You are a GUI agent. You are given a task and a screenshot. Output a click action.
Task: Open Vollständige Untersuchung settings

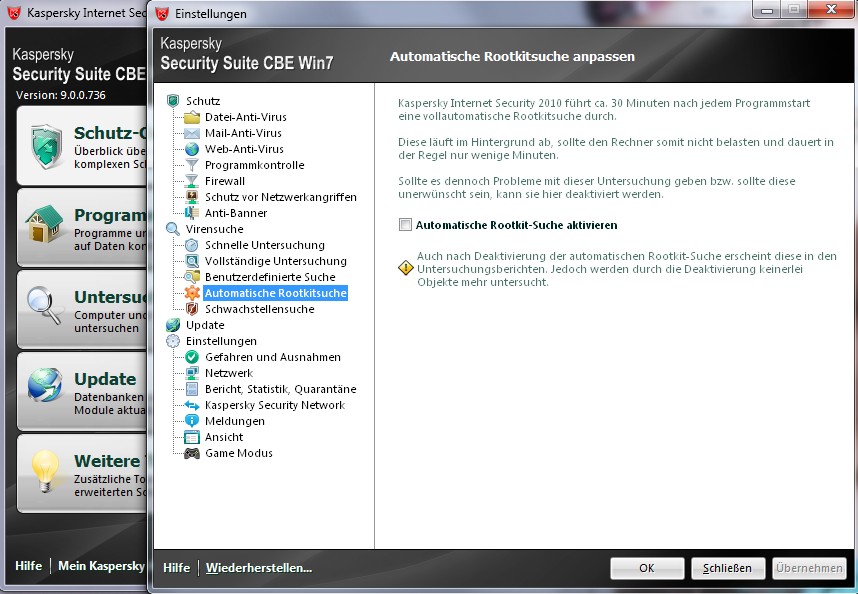[276, 261]
